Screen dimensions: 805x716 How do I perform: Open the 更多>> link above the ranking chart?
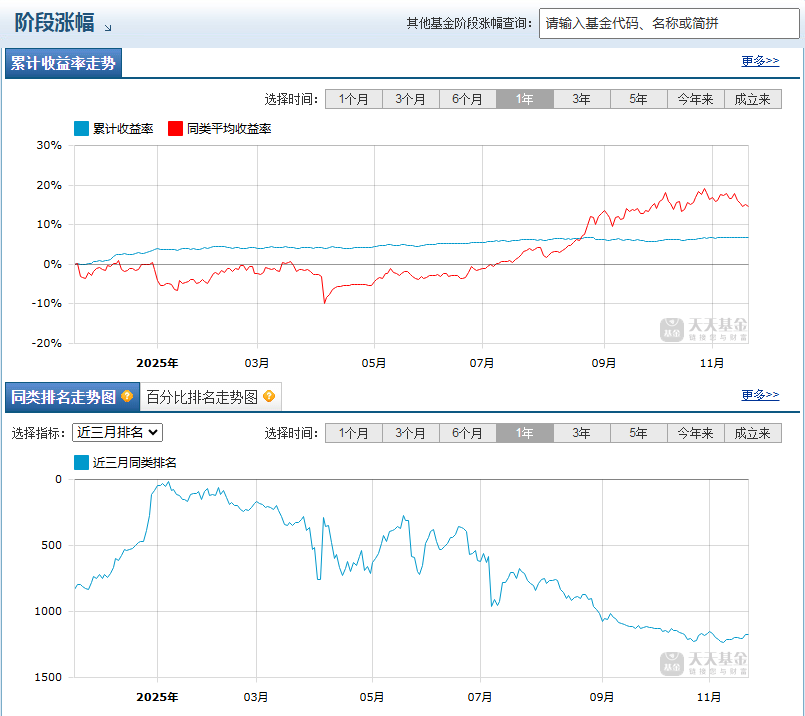click(x=760, y=395)
